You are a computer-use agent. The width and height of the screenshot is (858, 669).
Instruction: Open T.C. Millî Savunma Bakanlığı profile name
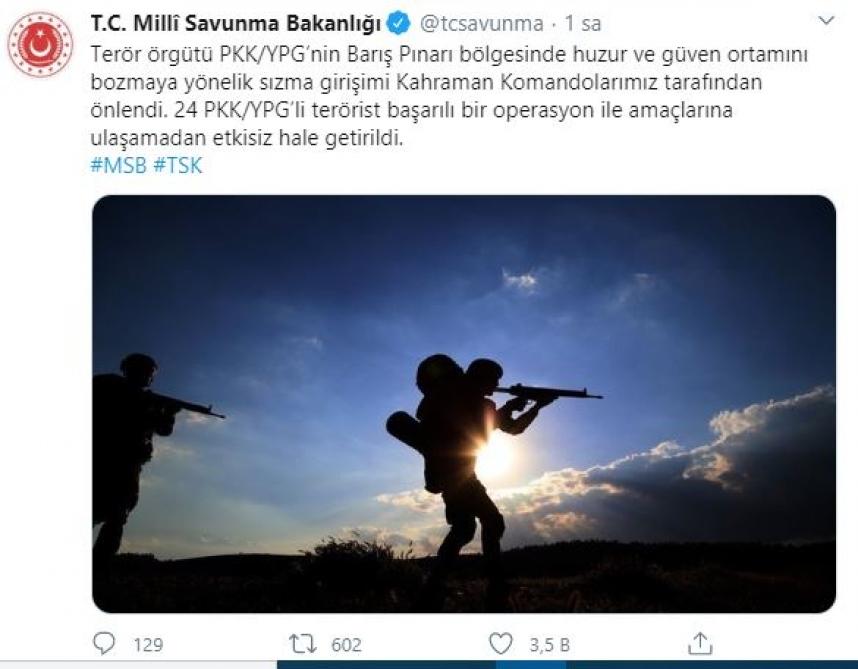pyautogui.click(x=236, y=24)
